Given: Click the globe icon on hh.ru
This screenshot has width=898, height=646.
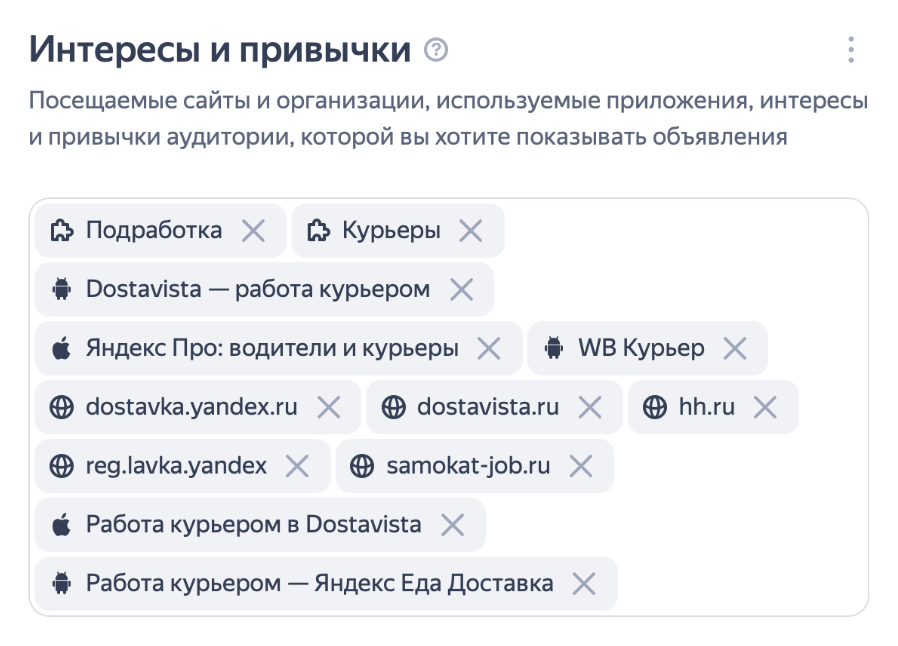Looking at the screenshot, I should coord(655,407).
